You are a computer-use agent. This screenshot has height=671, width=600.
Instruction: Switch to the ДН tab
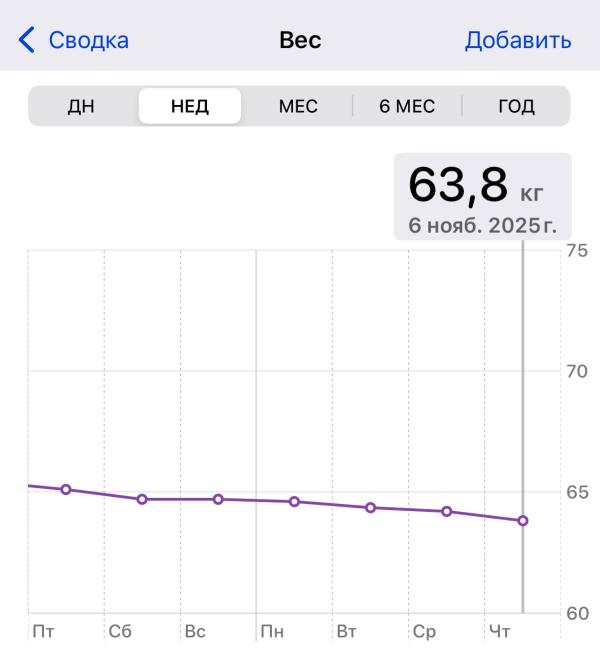coord(81,106)
